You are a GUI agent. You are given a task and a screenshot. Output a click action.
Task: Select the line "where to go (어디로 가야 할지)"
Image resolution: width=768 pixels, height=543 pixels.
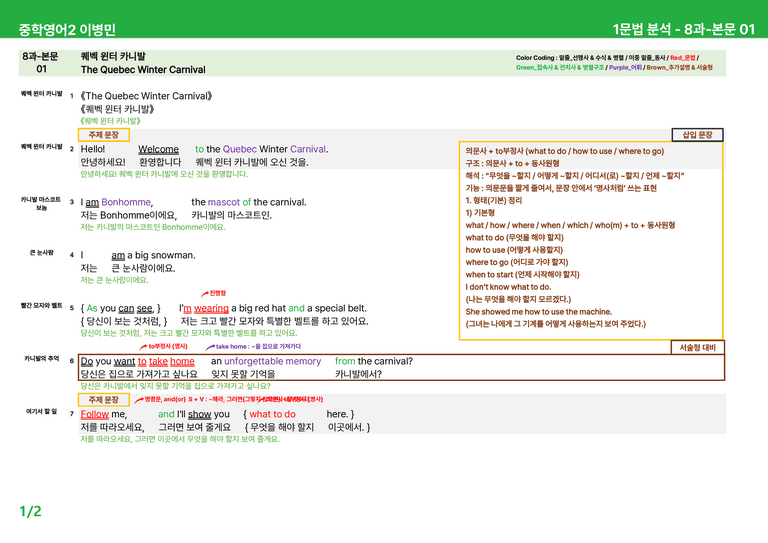point(517,262)
